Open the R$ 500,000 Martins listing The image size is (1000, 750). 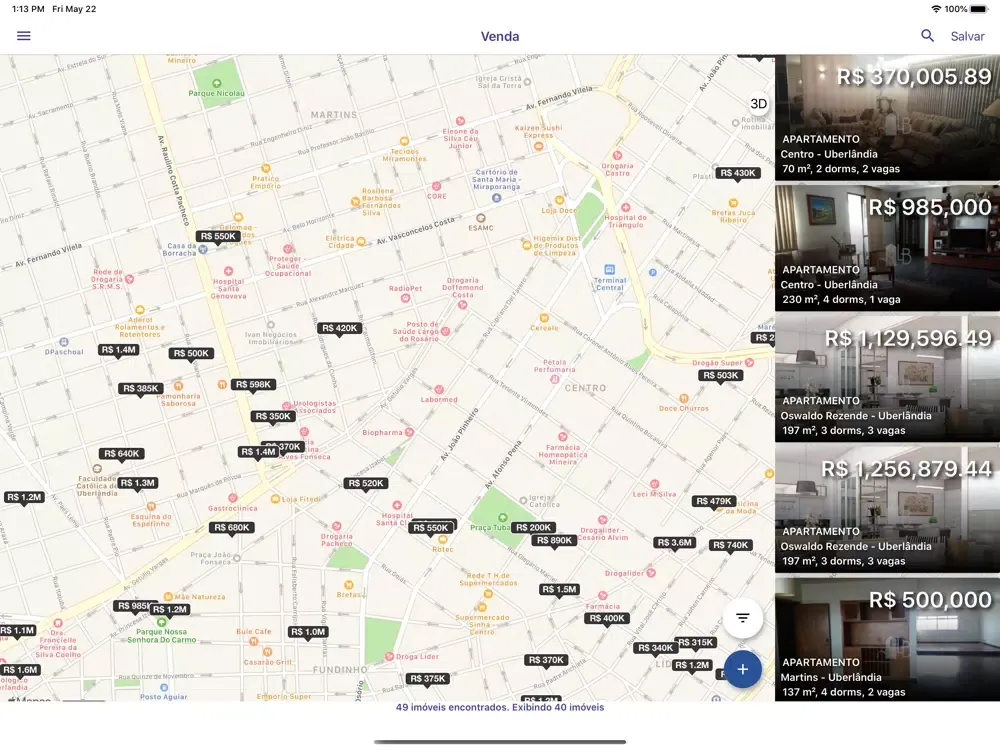887,640
